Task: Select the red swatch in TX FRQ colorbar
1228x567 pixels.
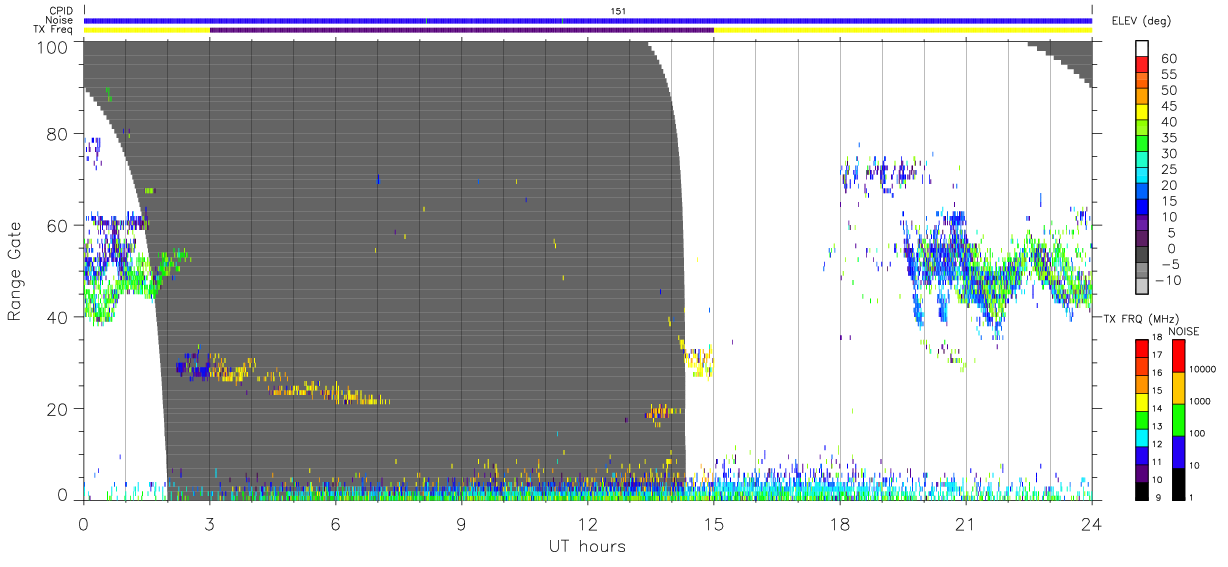Action: tap(1141, 348)
